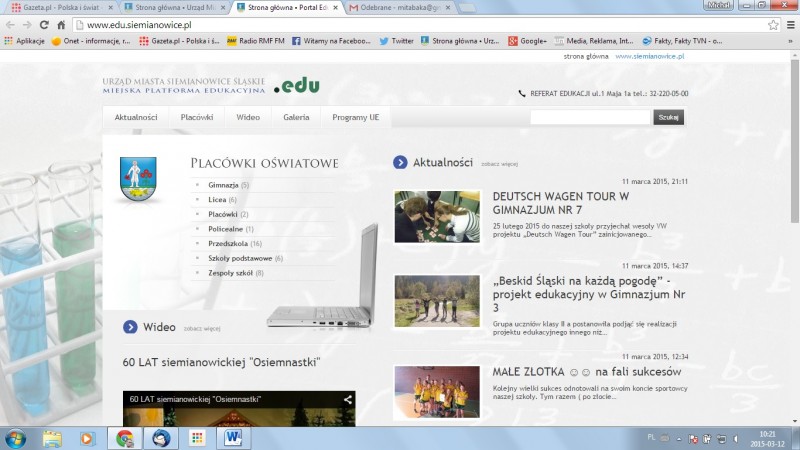
Task: Click the browser Back arrow
Action: 10,24
